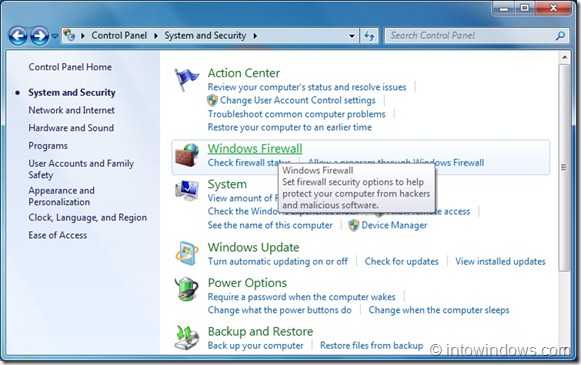Open Network and Internet category
The width and height of the screenshot is (581, 365).
point(72,110)
